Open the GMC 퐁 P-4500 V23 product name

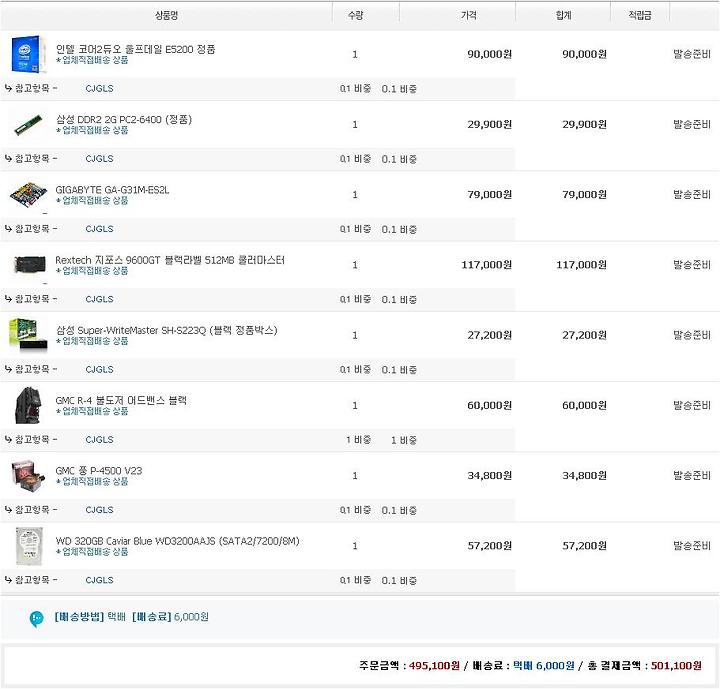(x=99, y=471)
